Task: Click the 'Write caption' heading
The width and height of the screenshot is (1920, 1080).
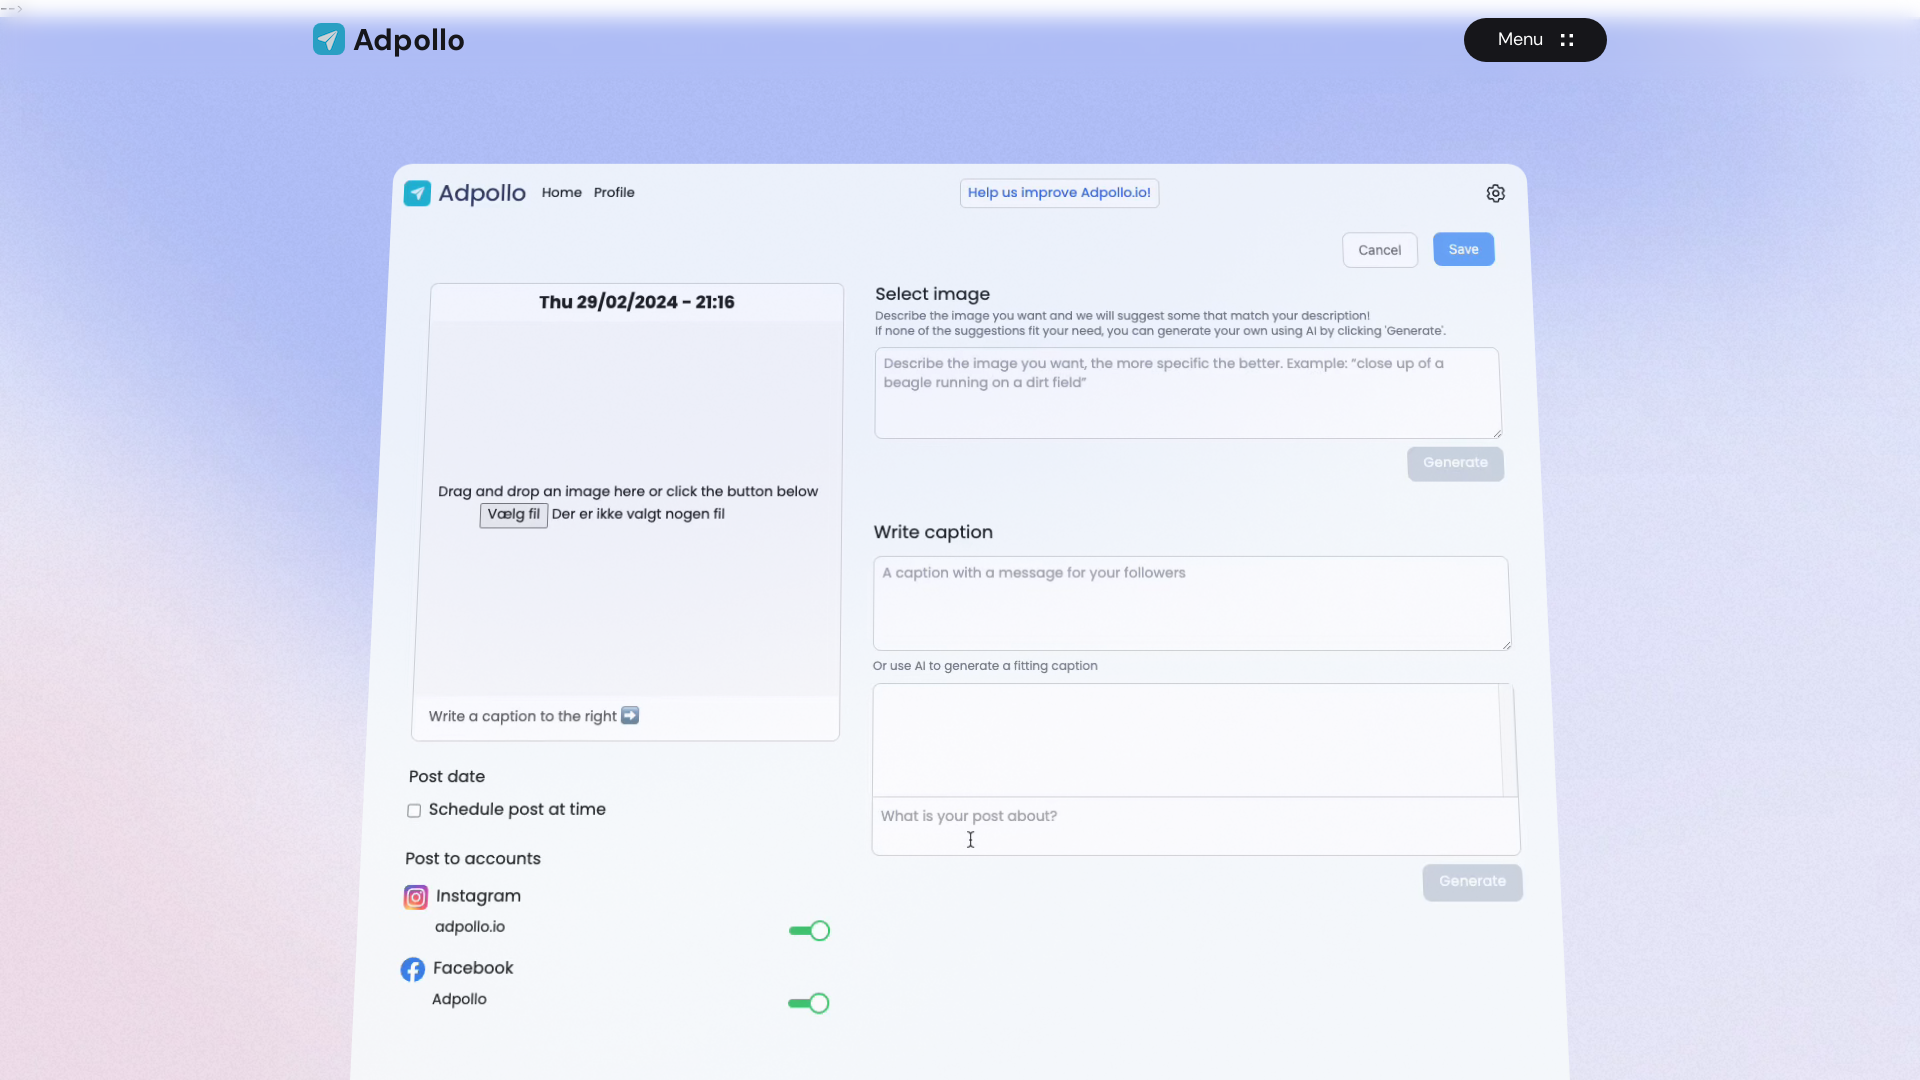Action: [933, 532]
